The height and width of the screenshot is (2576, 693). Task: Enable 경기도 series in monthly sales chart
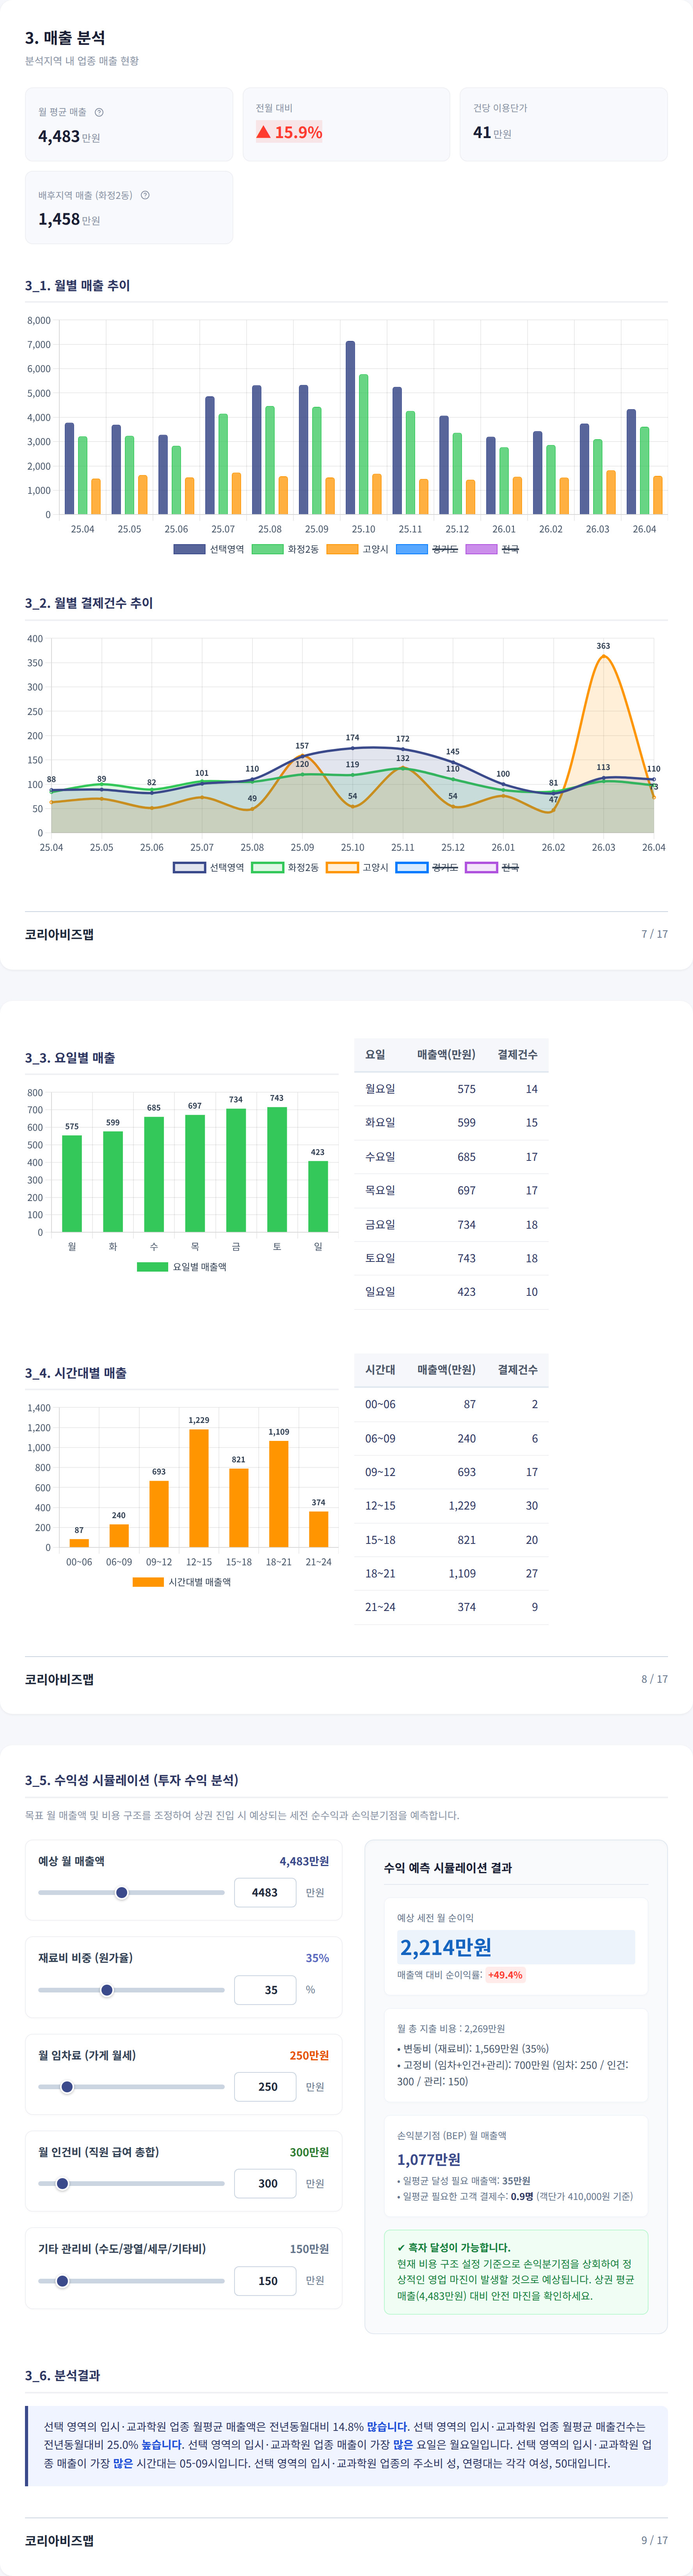pyautogui.click(x=427, y=549)
